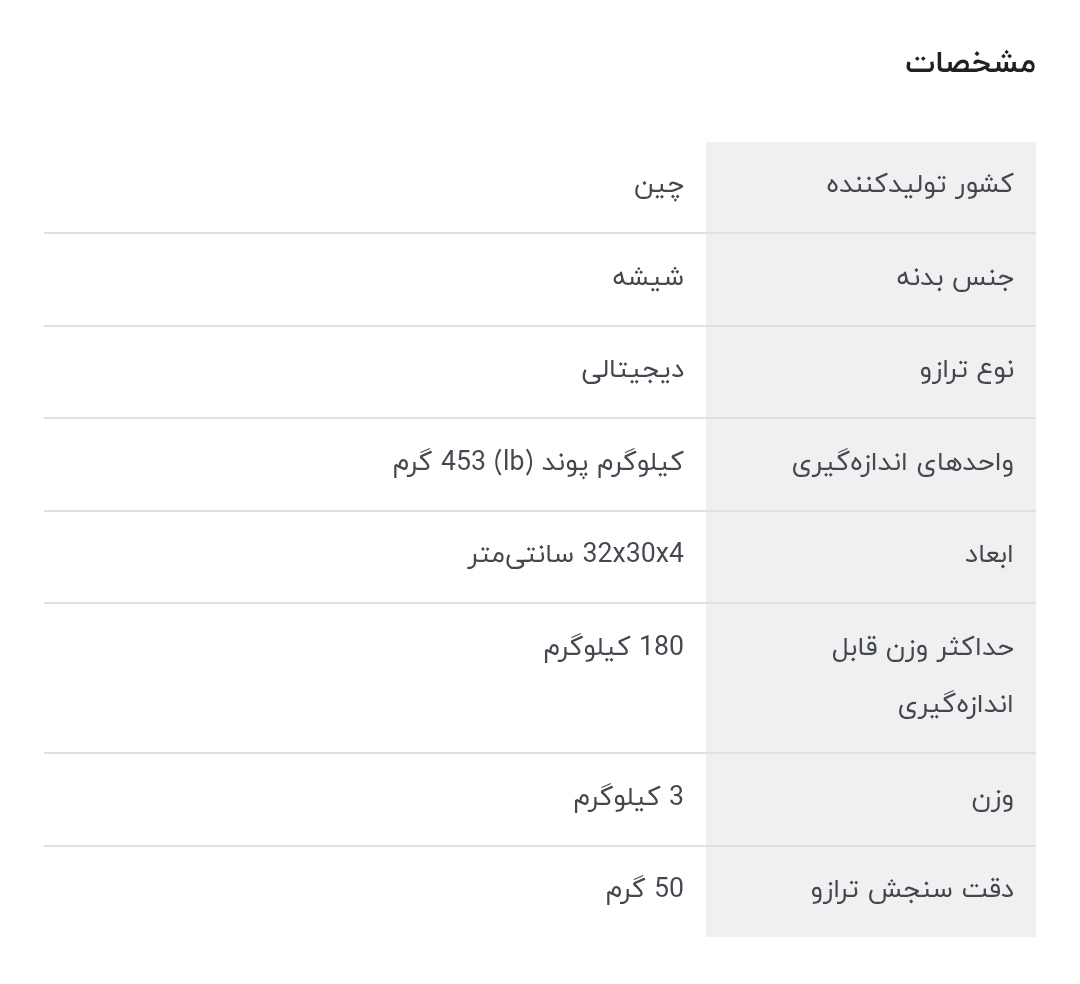
Task: Select the ابعاد label cell
Action: [989, 555]
